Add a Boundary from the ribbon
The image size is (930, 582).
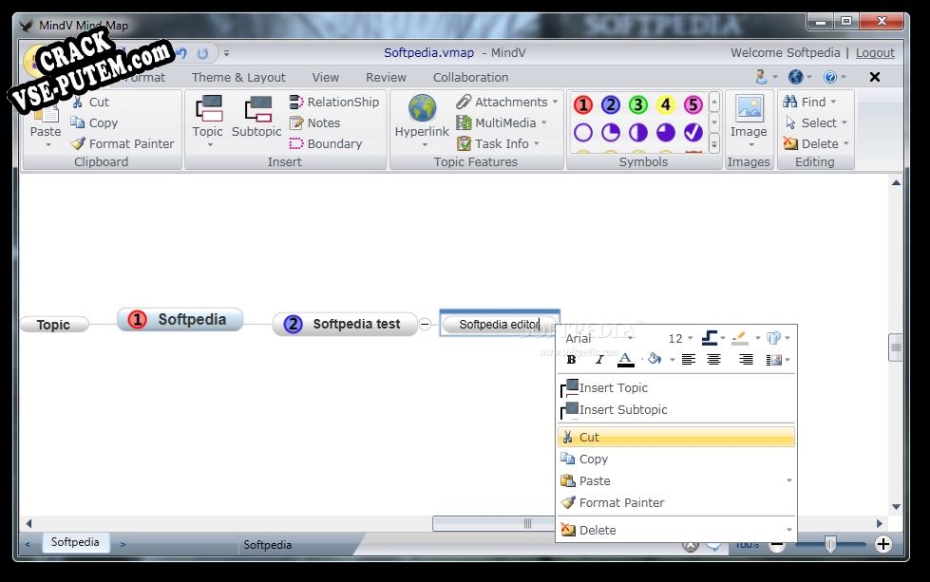[x=326, y=144]
